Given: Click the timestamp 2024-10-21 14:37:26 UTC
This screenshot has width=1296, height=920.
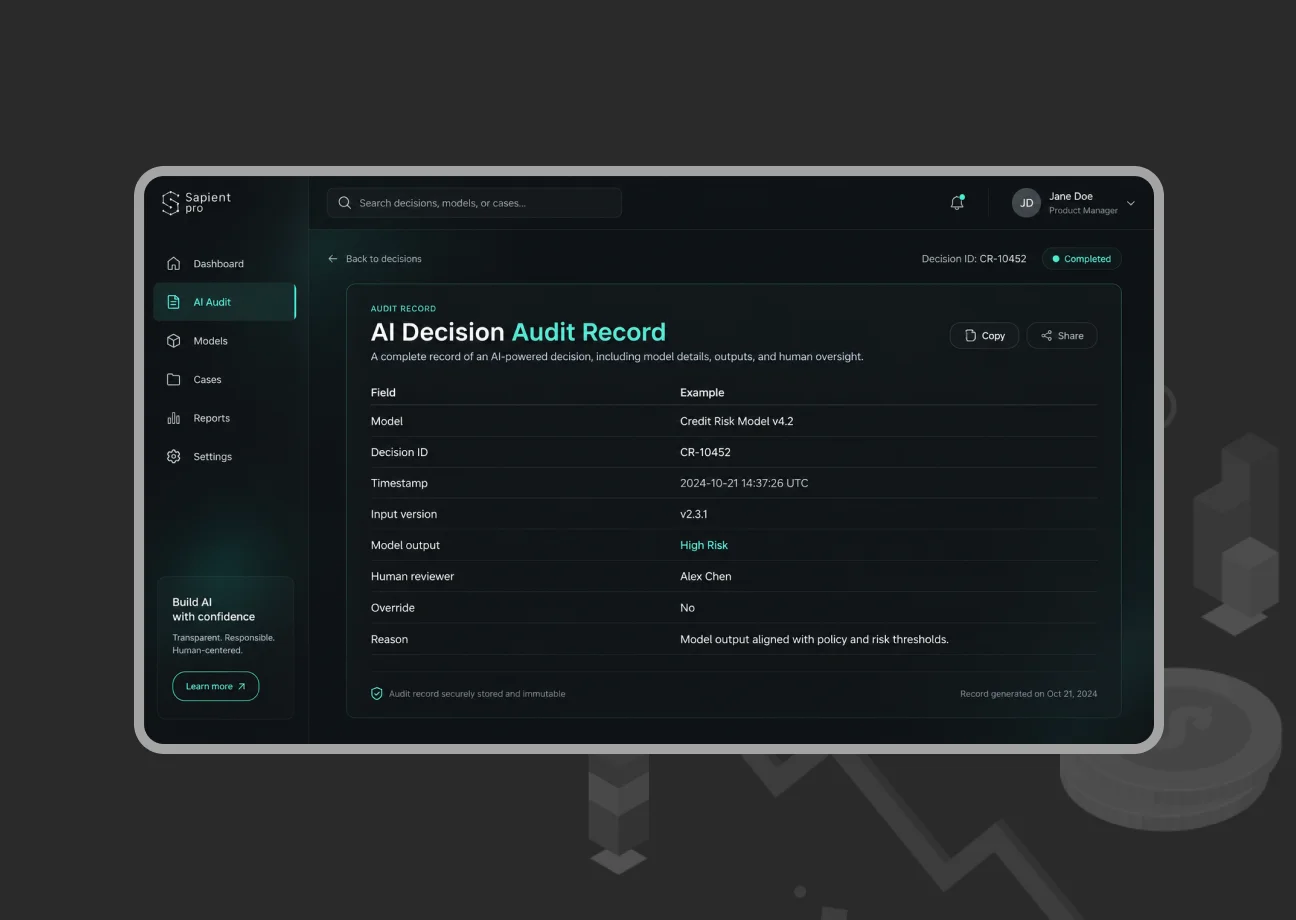Looking at the screenshot, I should click(744, 483).
